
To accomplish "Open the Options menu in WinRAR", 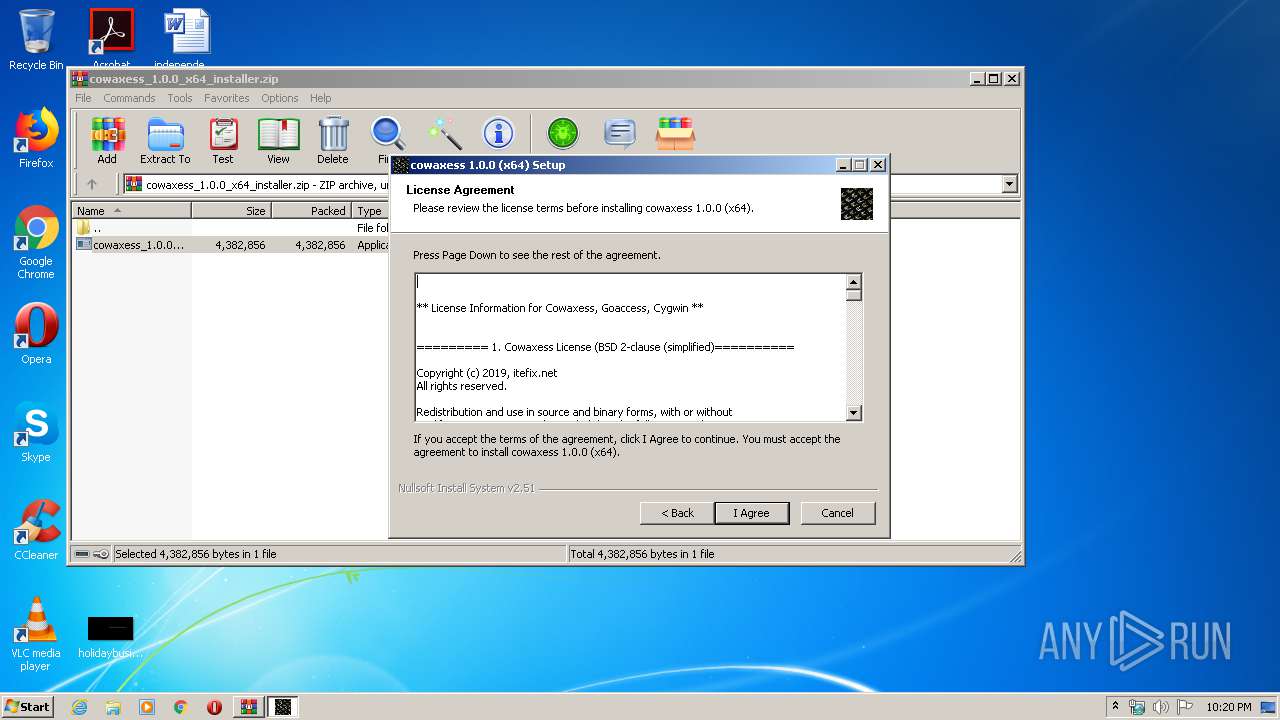I will coord(280,98).
